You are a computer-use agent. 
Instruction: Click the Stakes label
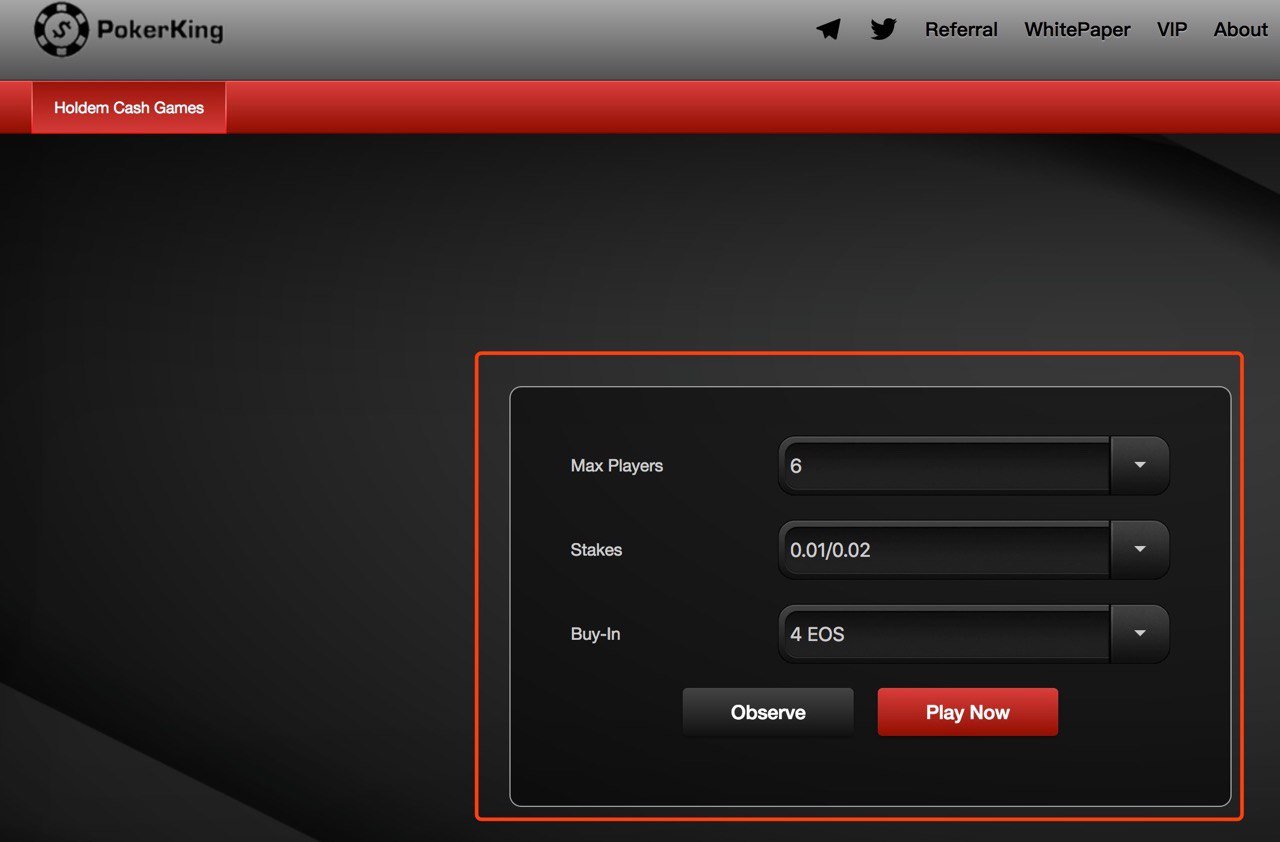coord(596,550)
